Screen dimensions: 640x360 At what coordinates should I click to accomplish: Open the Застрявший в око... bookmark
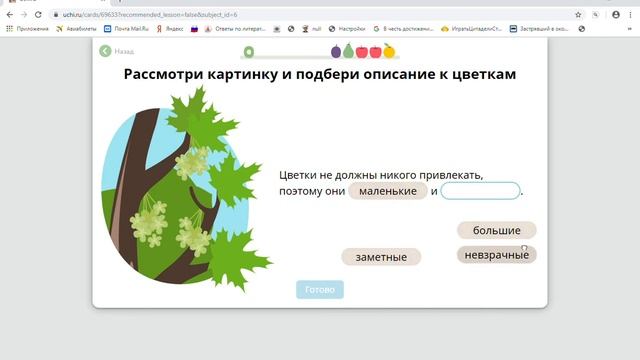pos(539,29)
